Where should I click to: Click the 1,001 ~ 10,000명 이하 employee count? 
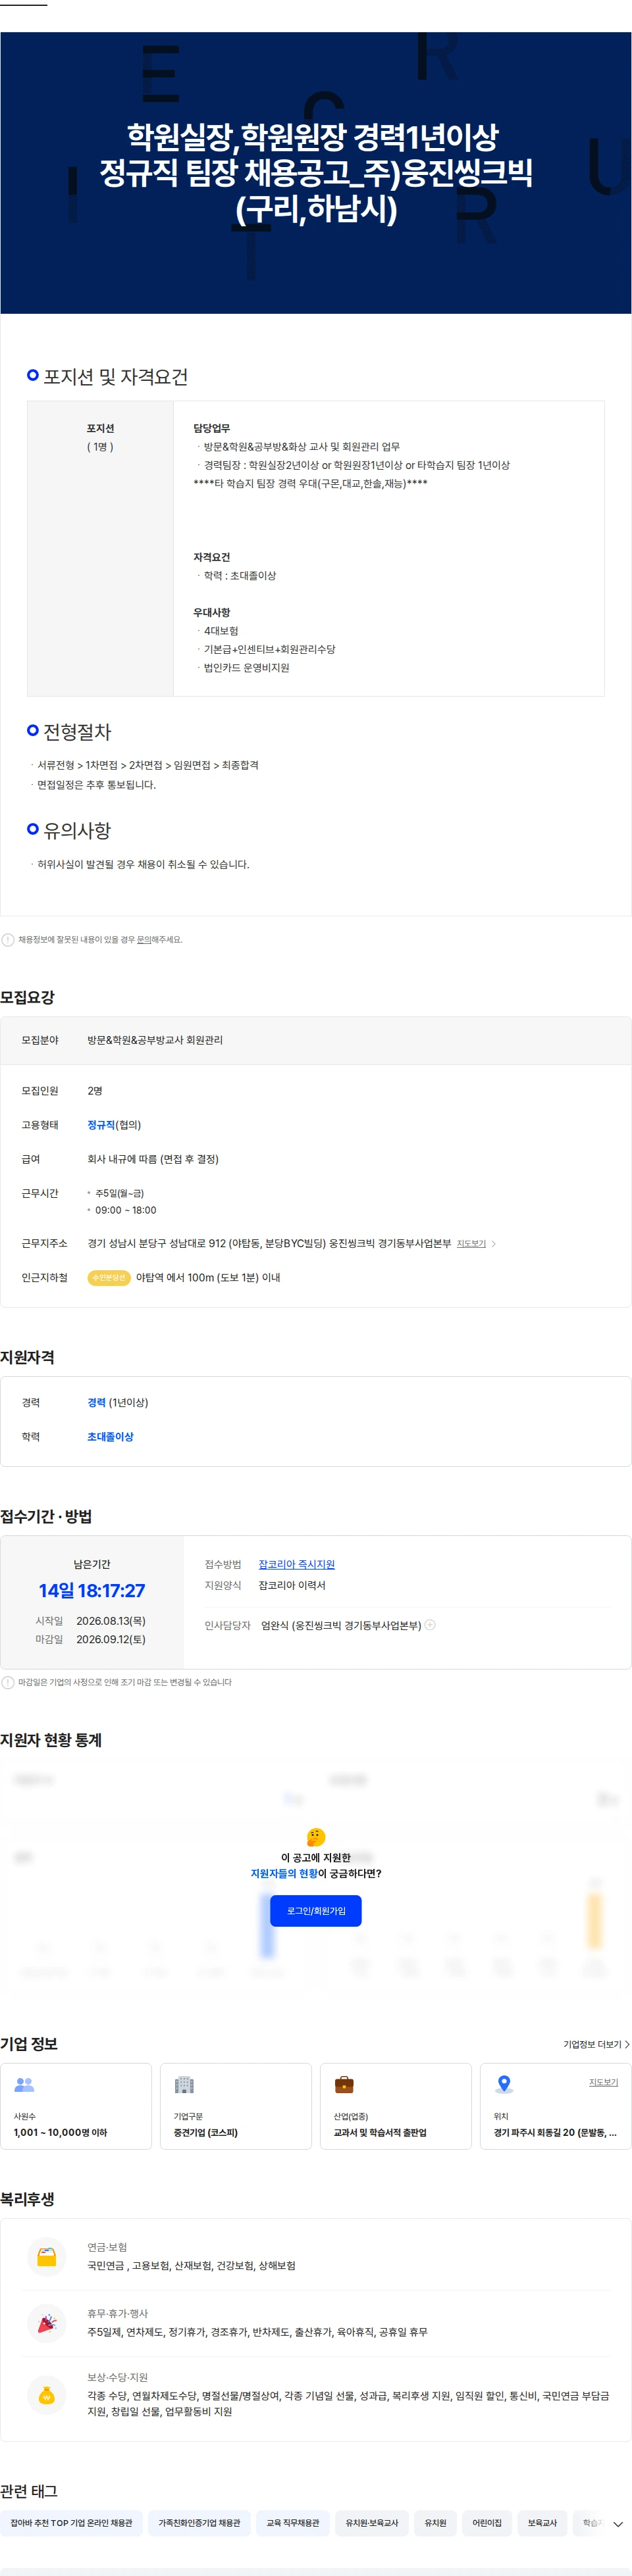tap(60, 2133)
